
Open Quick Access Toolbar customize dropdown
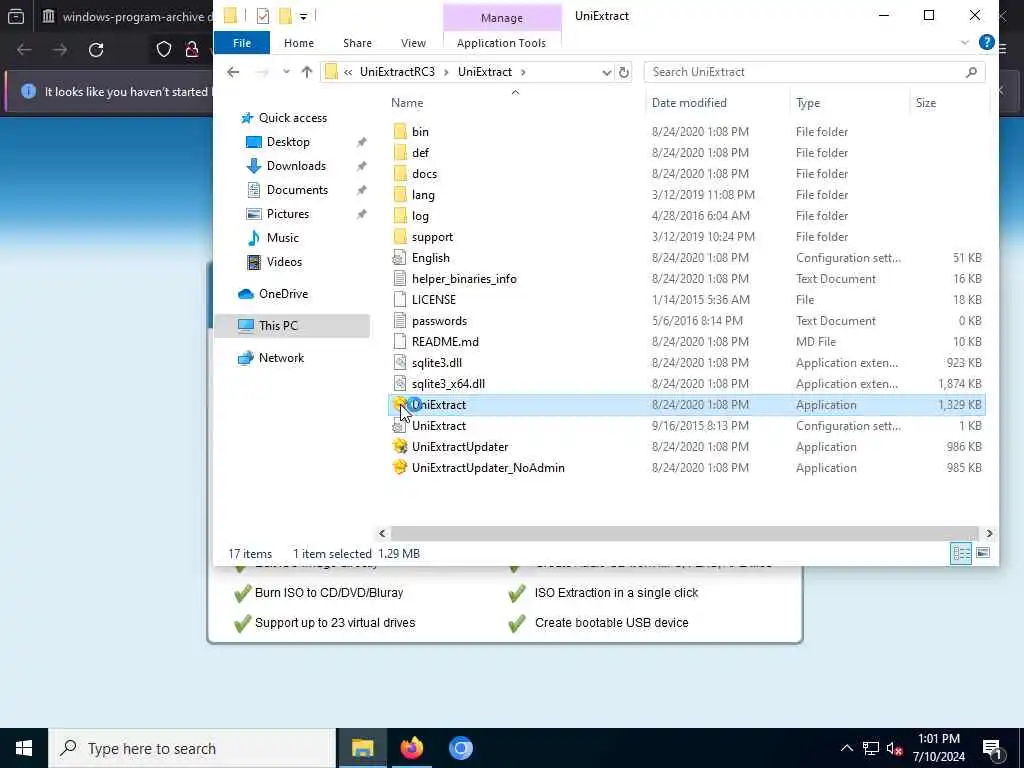tap(304, 16)
